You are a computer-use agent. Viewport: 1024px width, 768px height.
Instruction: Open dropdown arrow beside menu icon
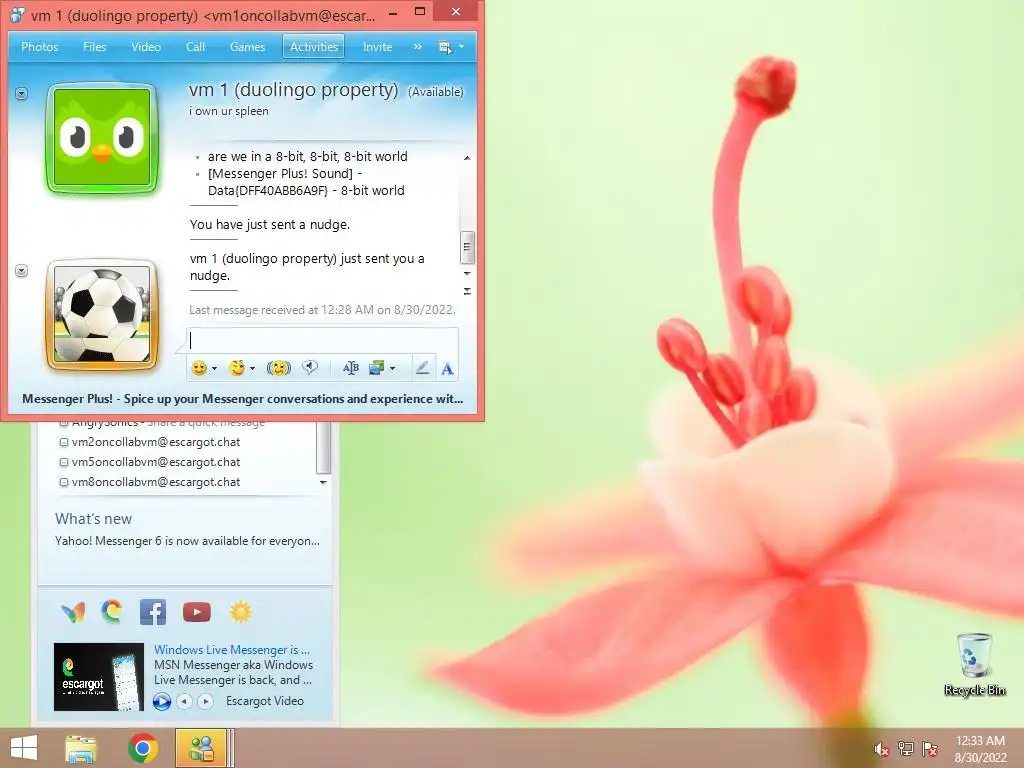point(462,47)
